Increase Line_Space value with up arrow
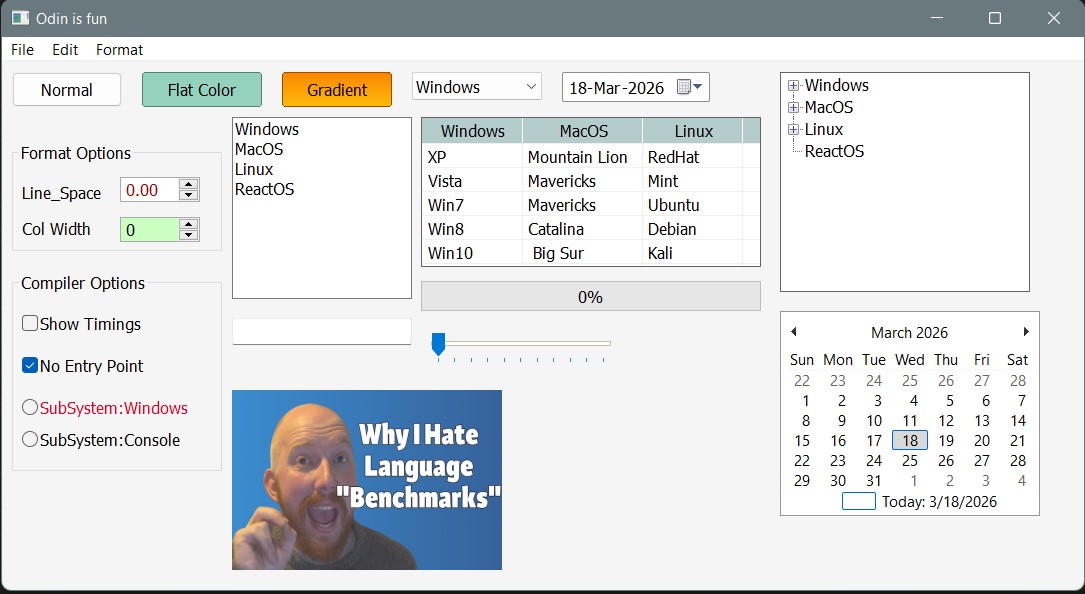The height and width of the screenshot is (594, 1085). coord(188,184)
